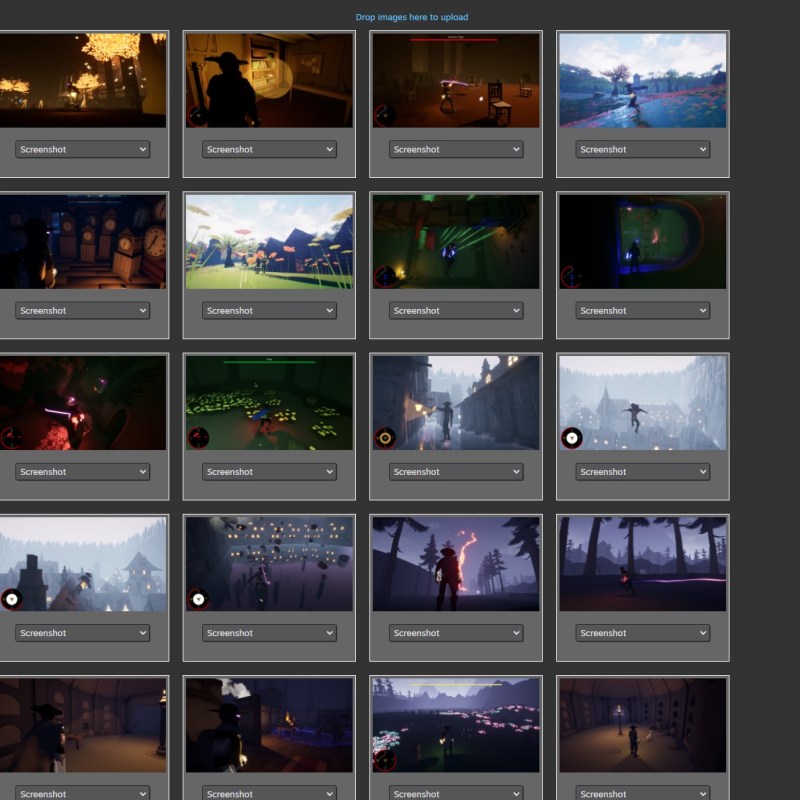This screenshot has width=800, height=800.
Task: Open the dropdown below the snowy rooftops village image
Action: 82,633
